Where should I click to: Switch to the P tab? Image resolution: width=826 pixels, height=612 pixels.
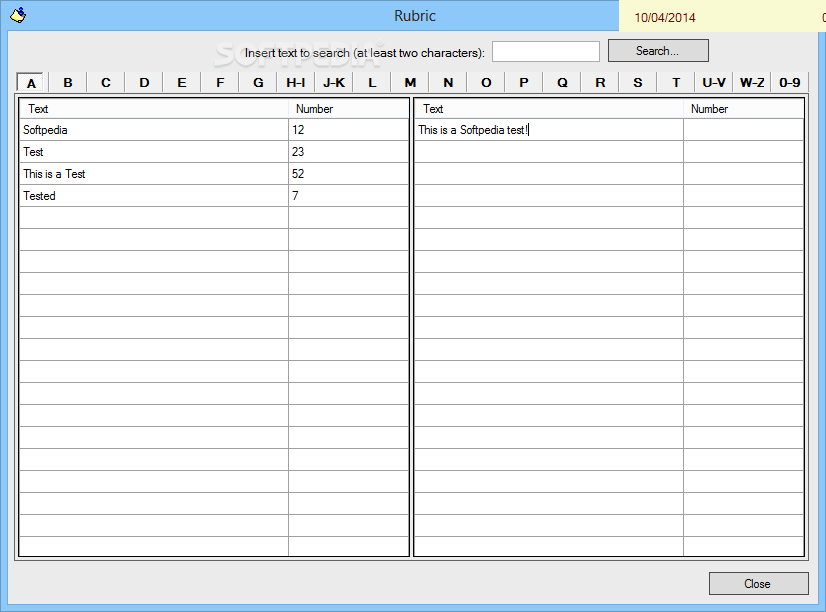click(x=524, y=83)
